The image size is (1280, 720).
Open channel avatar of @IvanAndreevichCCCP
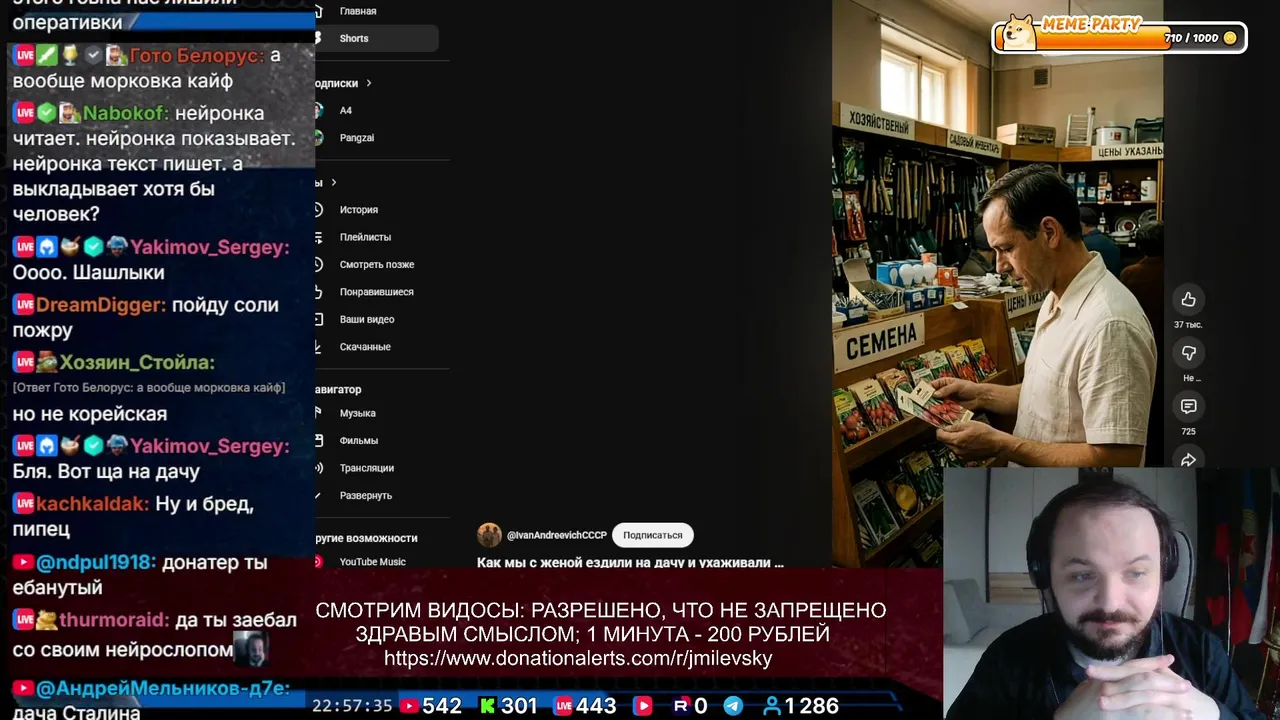tap(489, 535)
